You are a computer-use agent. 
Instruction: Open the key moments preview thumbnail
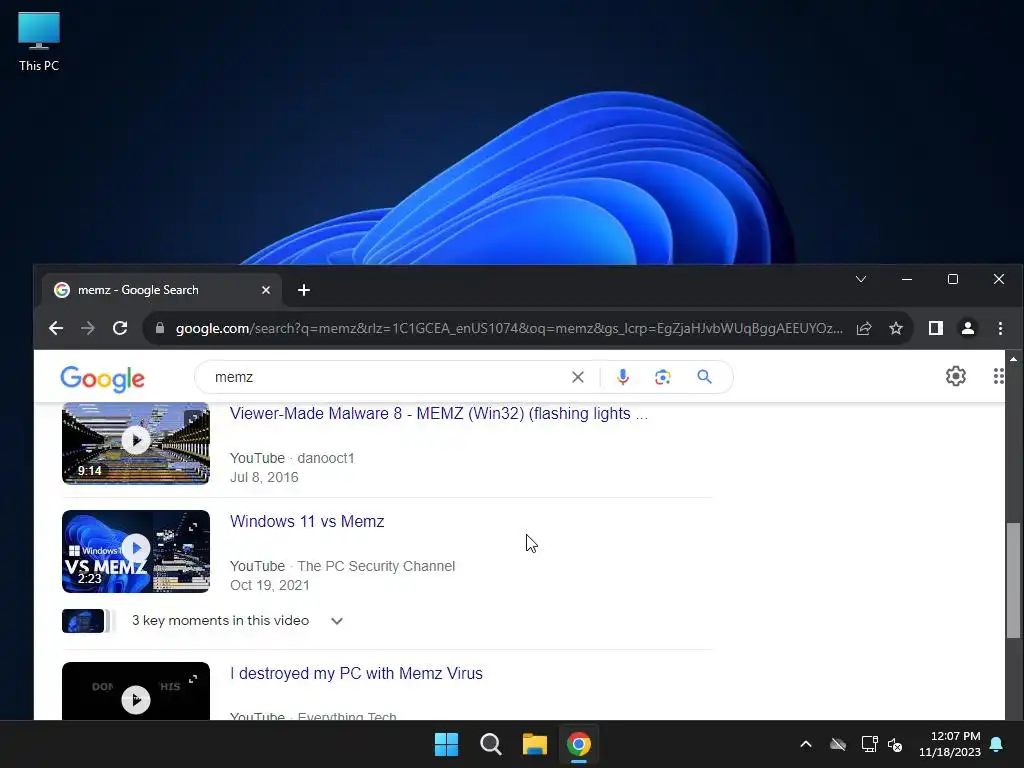click(83, 621)
